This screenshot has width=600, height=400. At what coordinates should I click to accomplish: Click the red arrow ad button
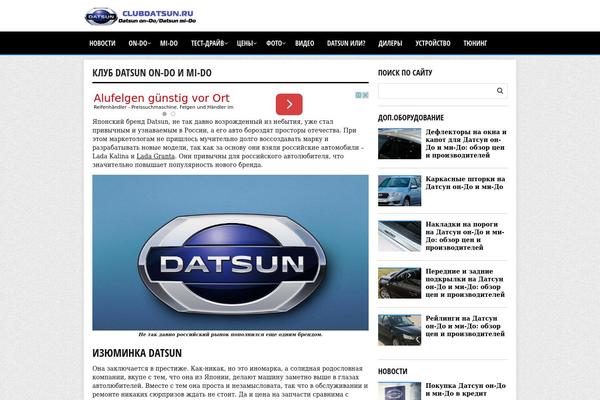pos(289,104)
